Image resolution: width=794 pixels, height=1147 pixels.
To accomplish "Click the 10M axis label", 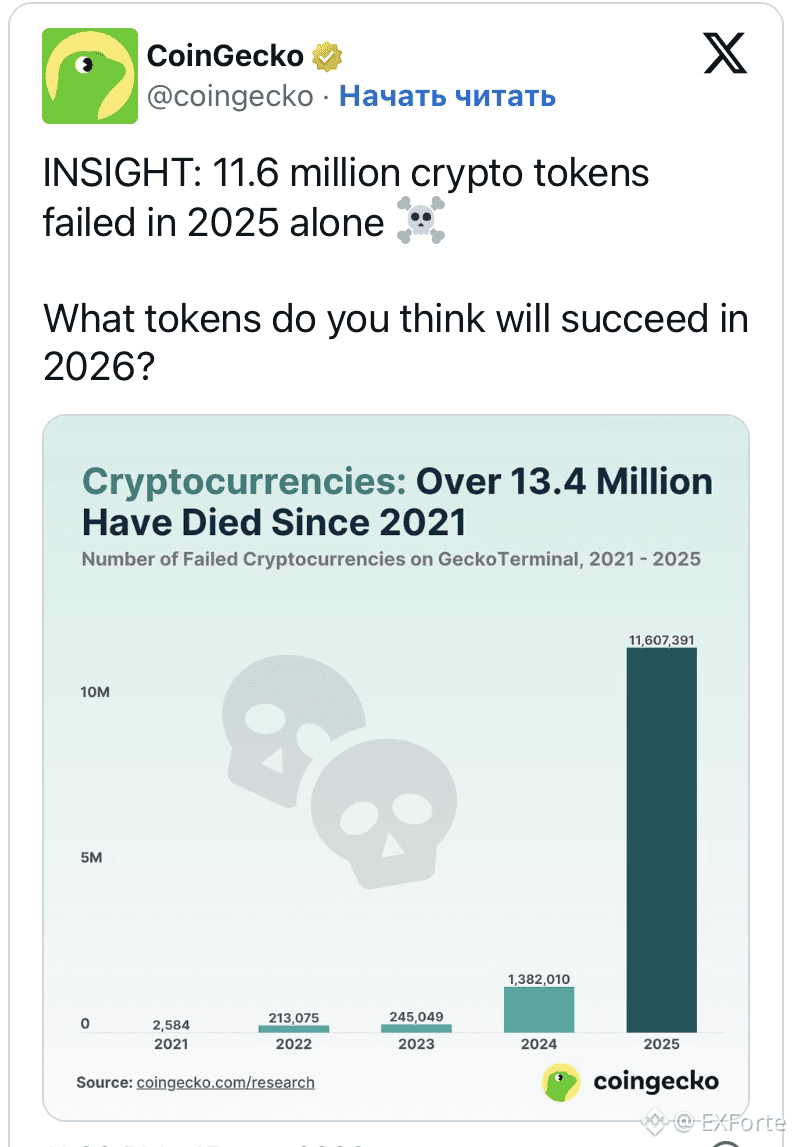I will pyautogui.click(x=96, y=693).
